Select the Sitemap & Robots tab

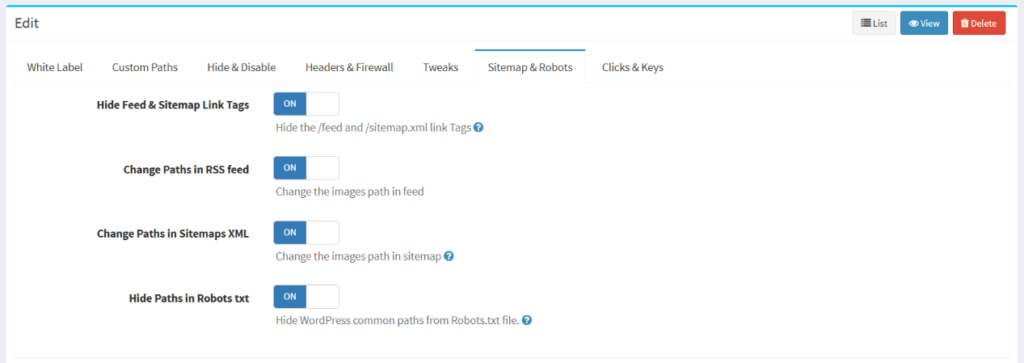(x=530, y=67)
